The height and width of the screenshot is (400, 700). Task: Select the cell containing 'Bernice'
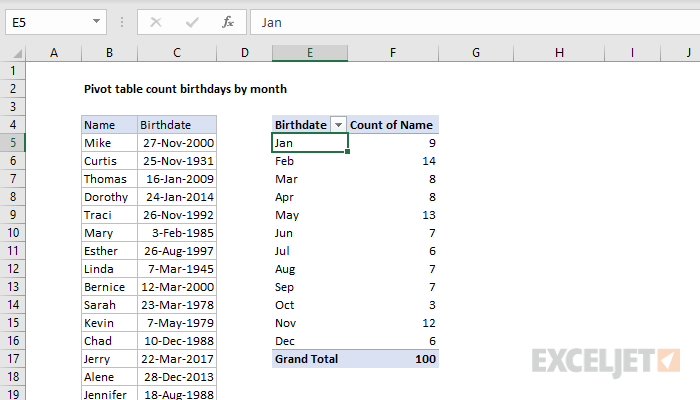pos(109,287)
